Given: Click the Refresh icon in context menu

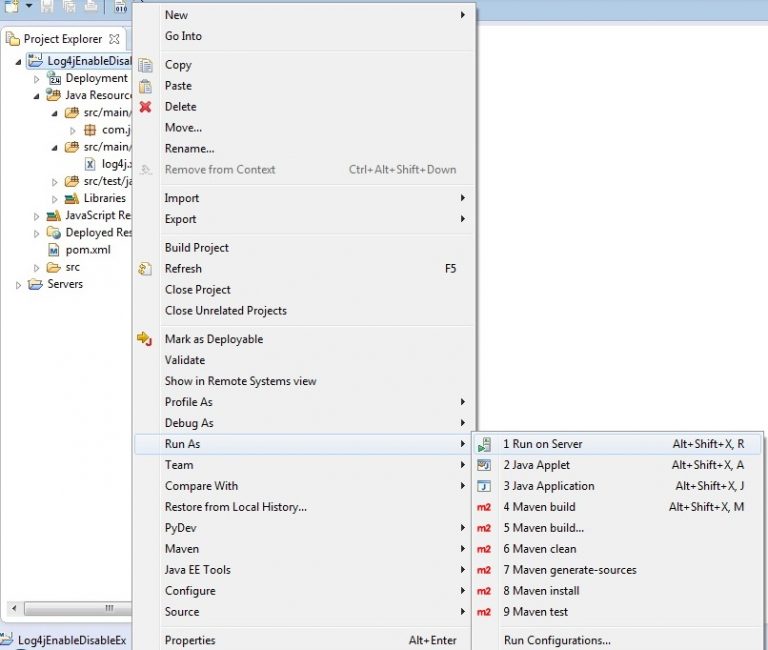Looking at the screenshot, I should click(x=145, y=268).
